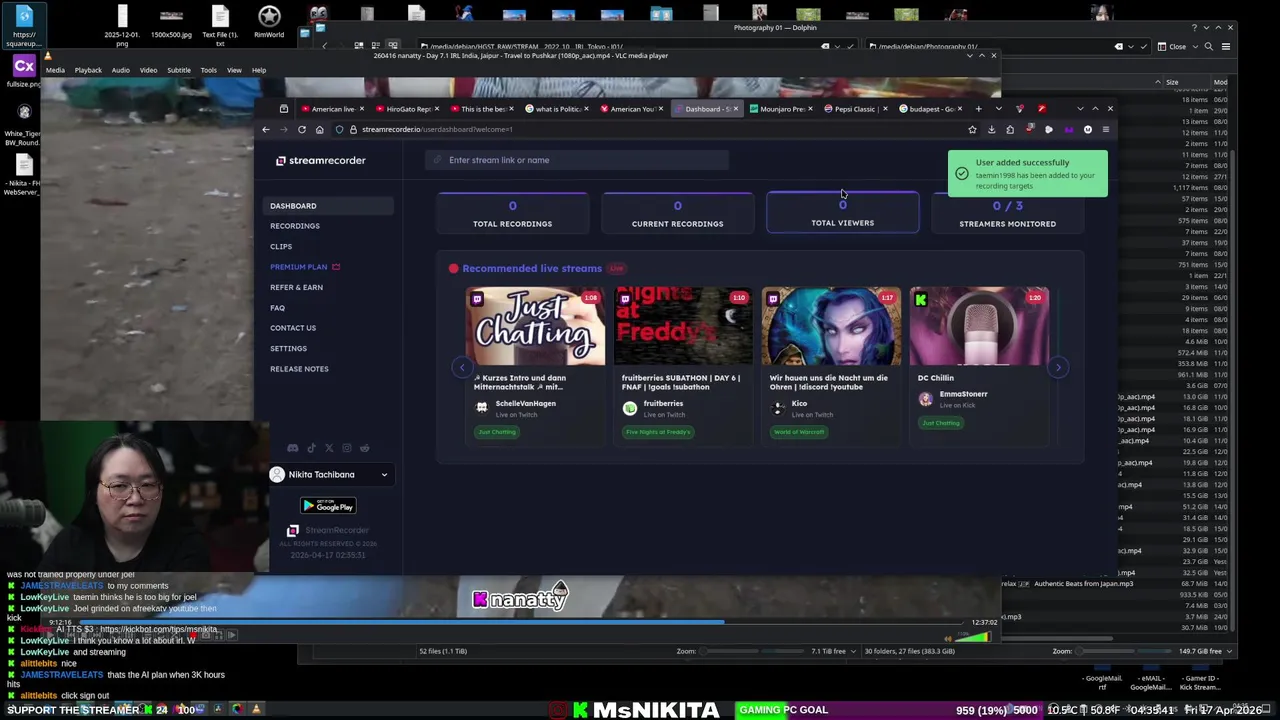Open the X (Twitter) social icon
This screenshot has height=720, width=1280.
coord(329,448)
